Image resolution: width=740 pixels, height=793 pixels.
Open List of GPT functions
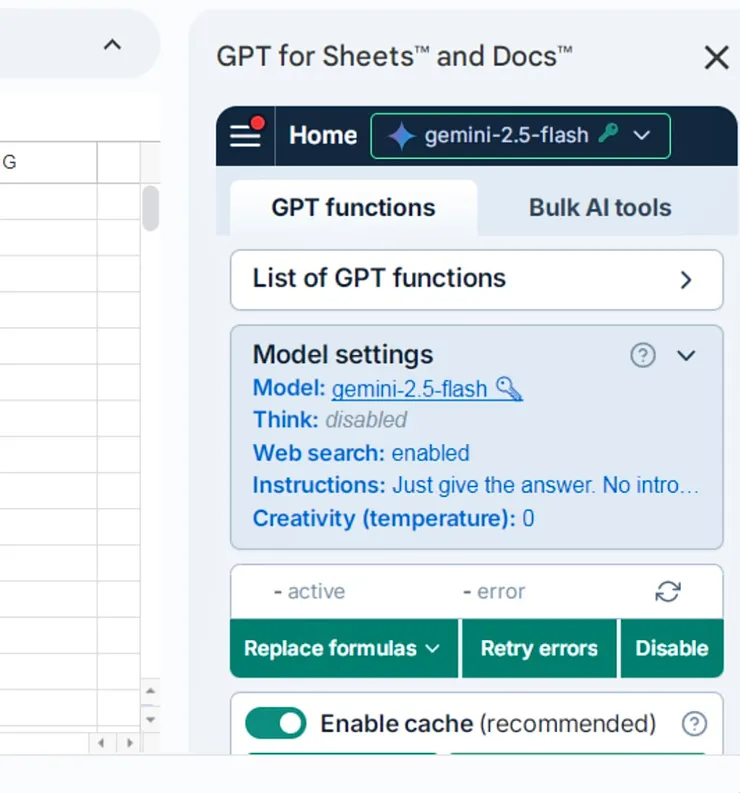coord(476,280)
